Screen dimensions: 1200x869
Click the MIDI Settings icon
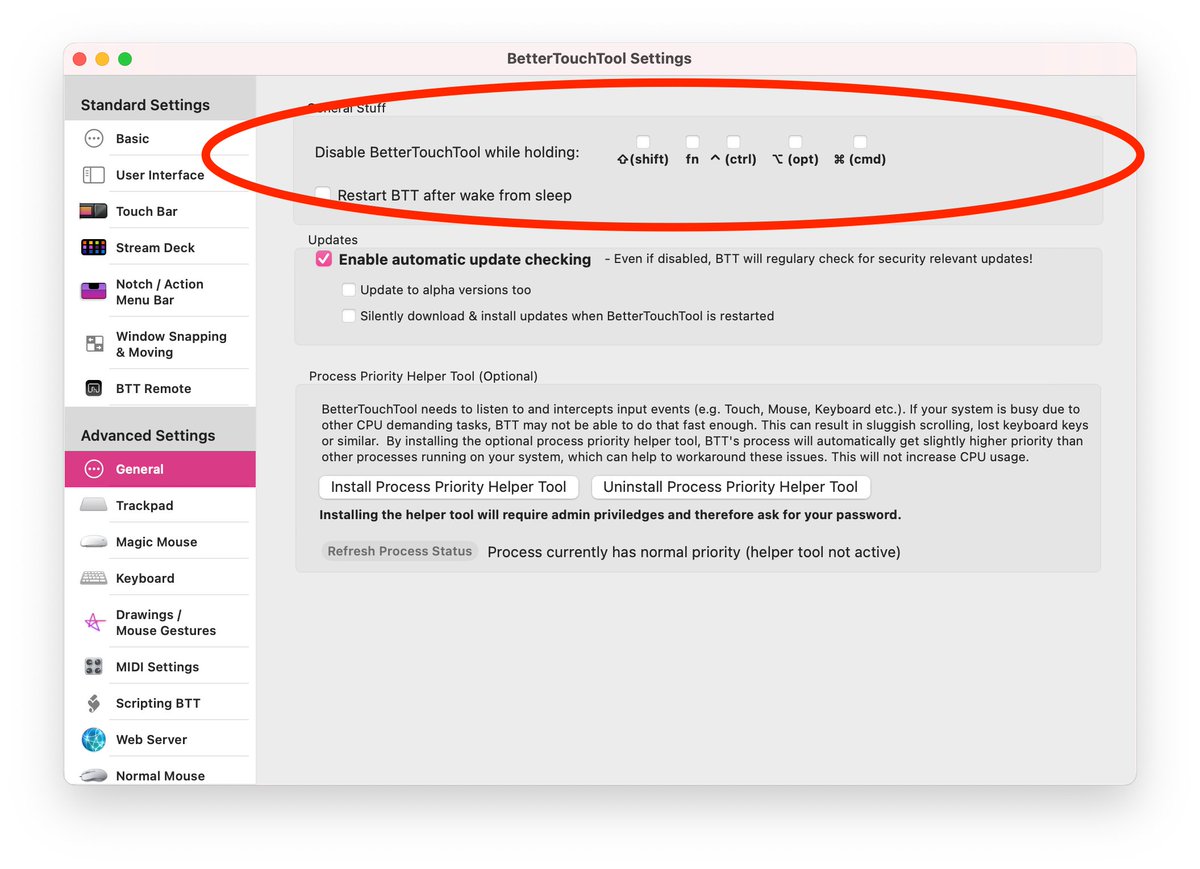[94, 667]
